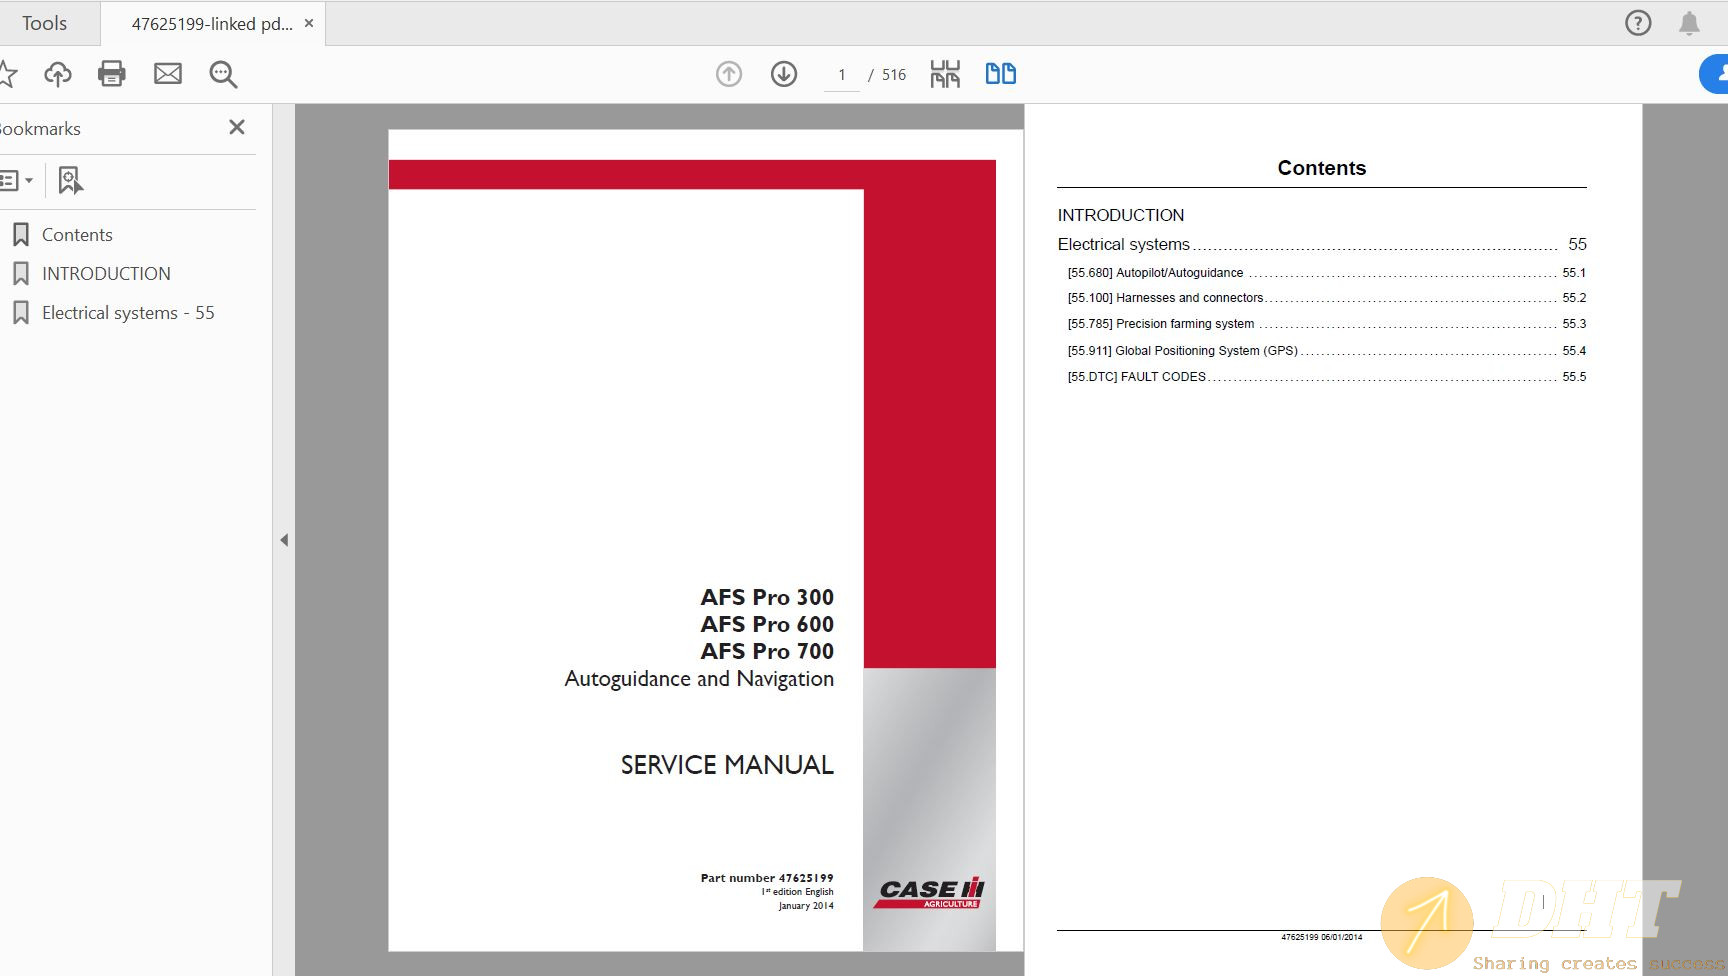Open the bookmarks options dropdown arrow

(31, 181)
